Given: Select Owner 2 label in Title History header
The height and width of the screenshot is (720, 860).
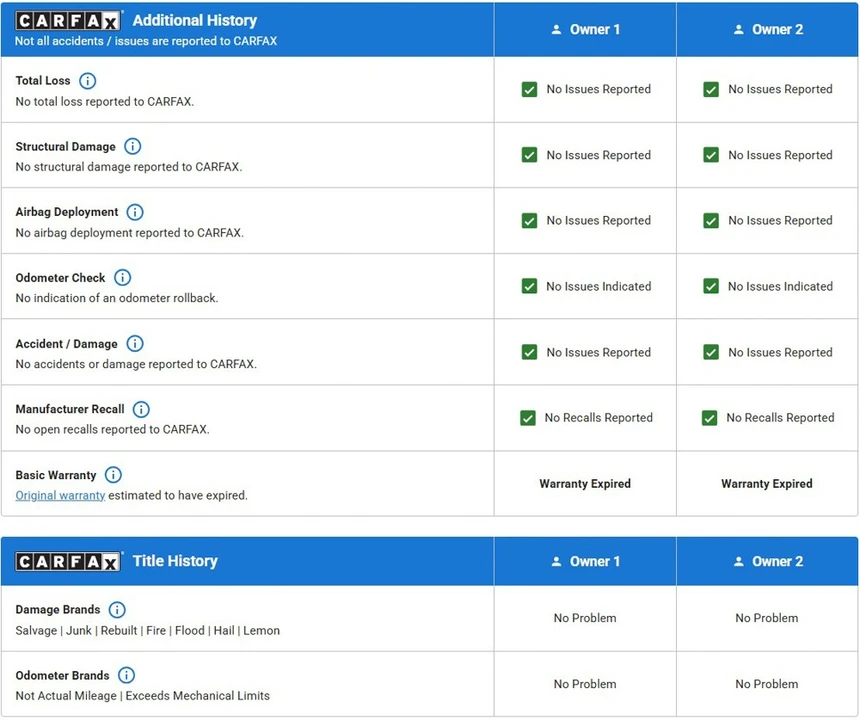Looking at the screenshot, I should [777, 562].
